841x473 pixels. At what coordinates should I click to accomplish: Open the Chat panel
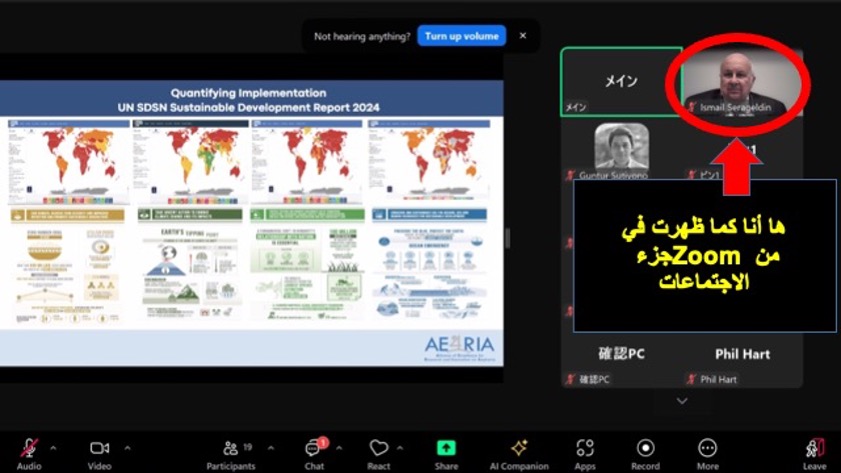(314, 448)
